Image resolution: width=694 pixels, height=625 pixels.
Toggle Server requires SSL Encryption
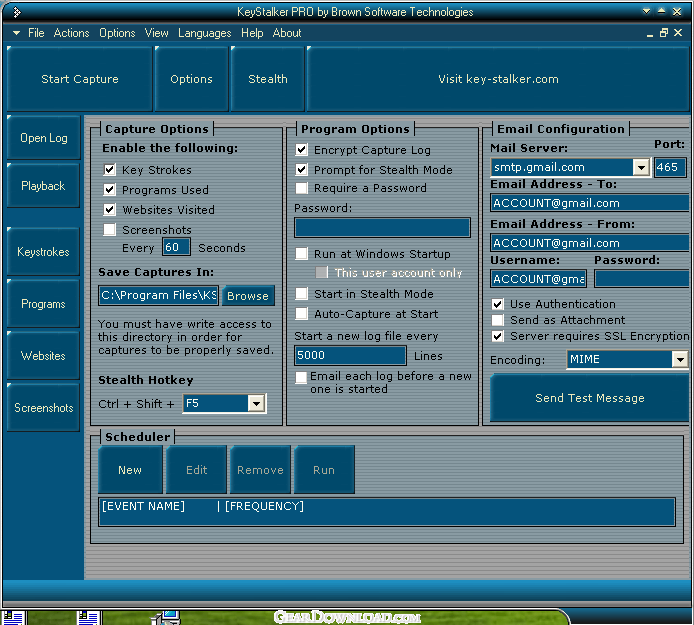pyautogui.click(x=497, y=336)
